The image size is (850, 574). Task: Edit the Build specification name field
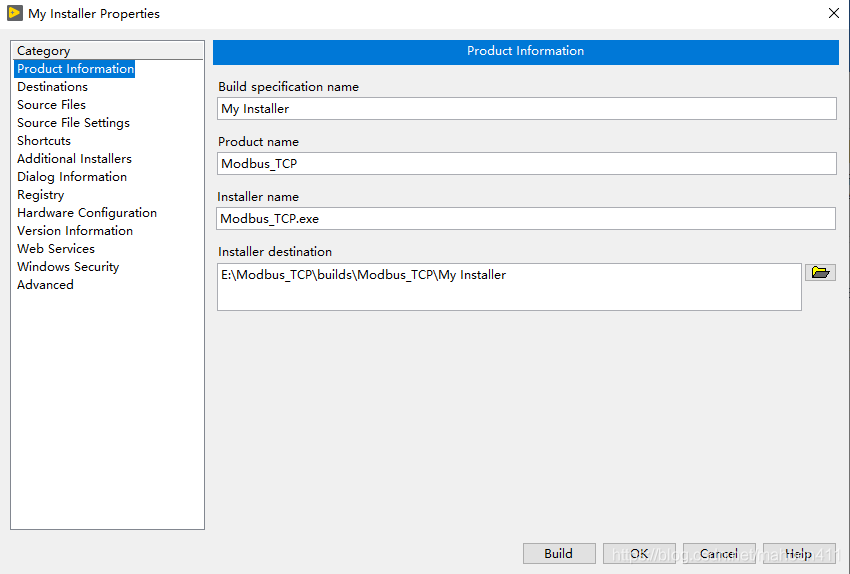pyautogui.click(x=526, y=108)
